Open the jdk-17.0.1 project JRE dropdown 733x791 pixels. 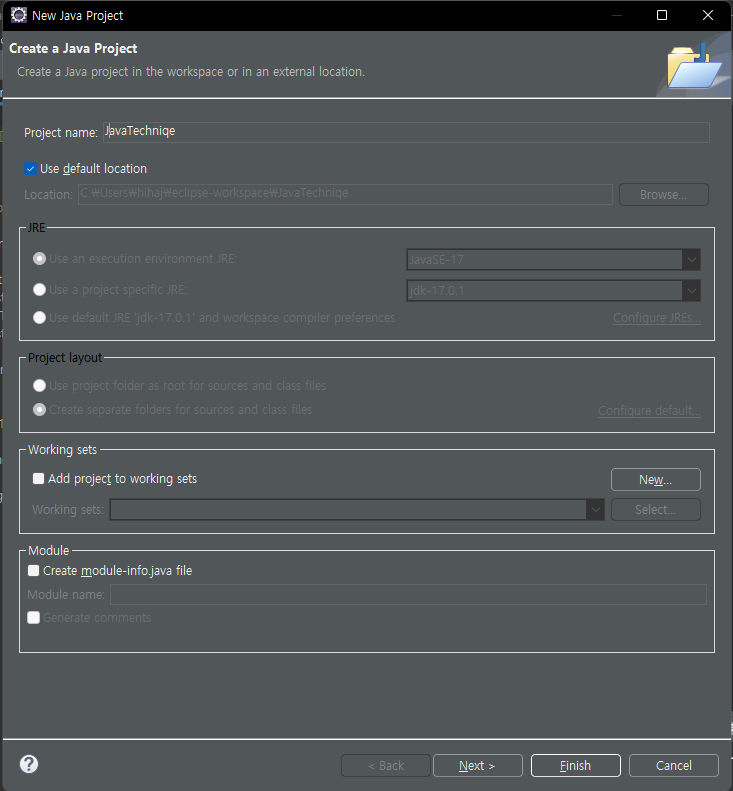[553, 291]
